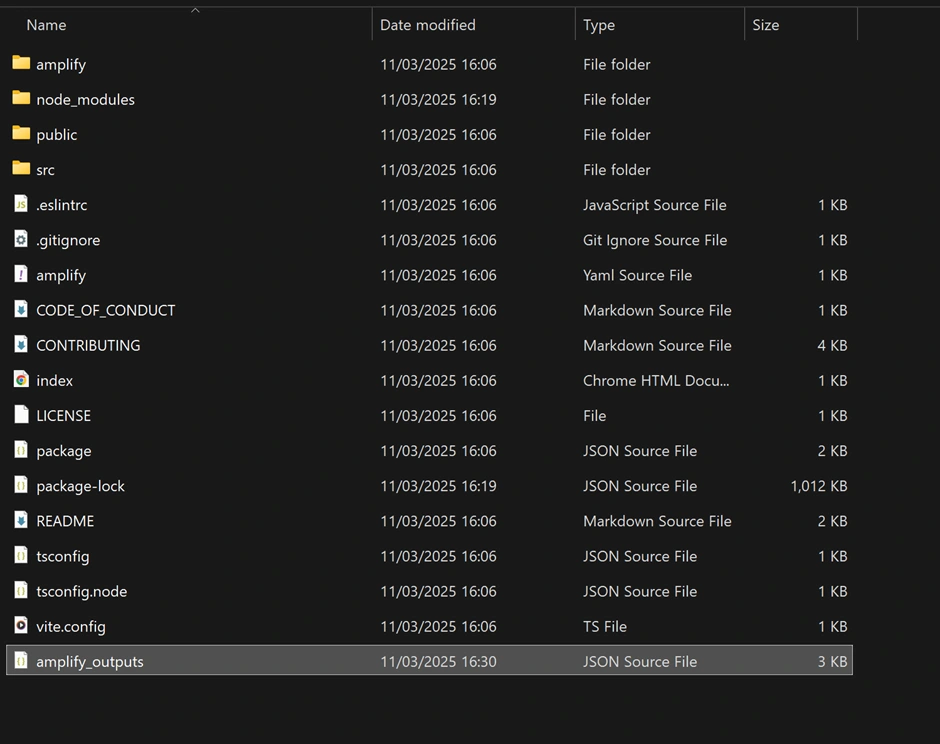This screenshot has height=744, width=940.
Task: Select the .gitignore gear file icon
Action: pyautogui.click(x=21, y=240)
